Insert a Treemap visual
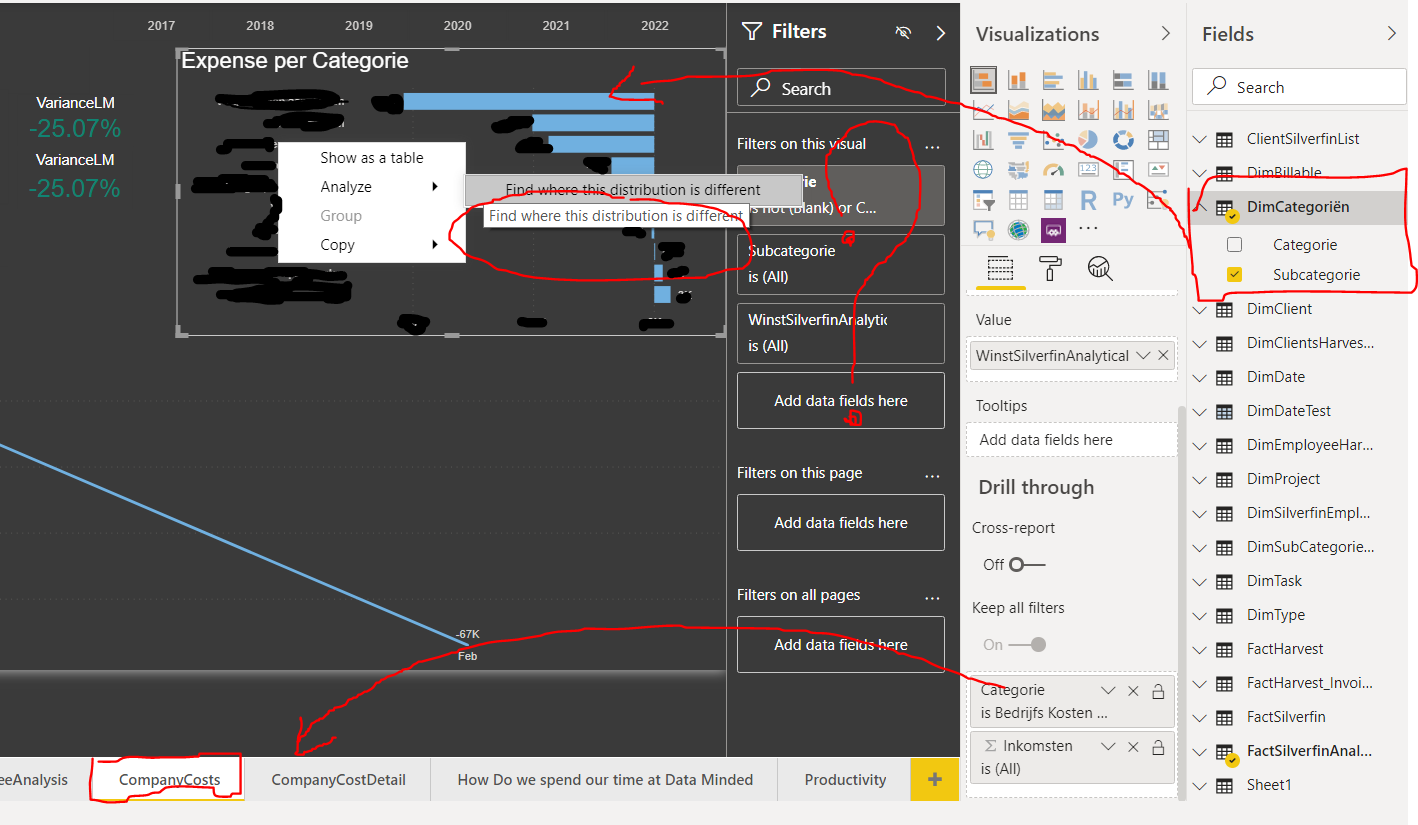1418x825 pixels. 1158,140
